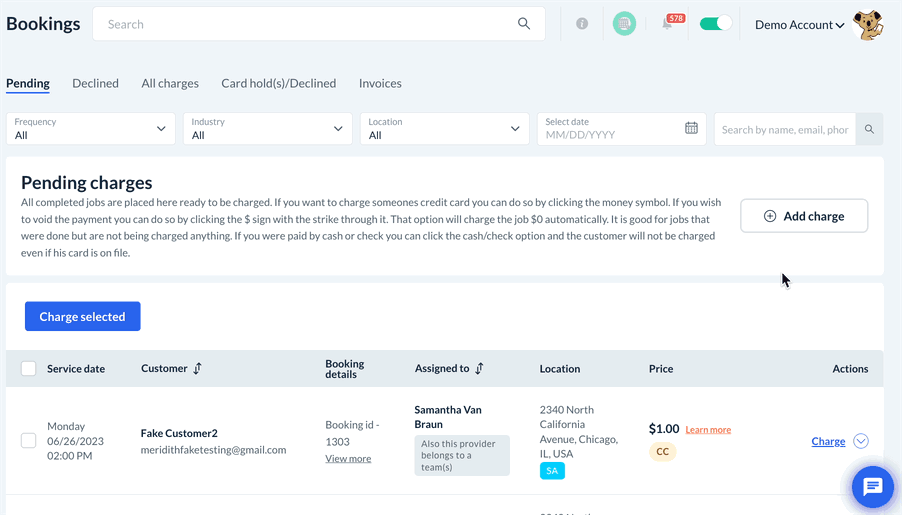This screenshot has width=902, height=515.
Task: Sort by Customer column arrows
Action: [x=197, y=368]
